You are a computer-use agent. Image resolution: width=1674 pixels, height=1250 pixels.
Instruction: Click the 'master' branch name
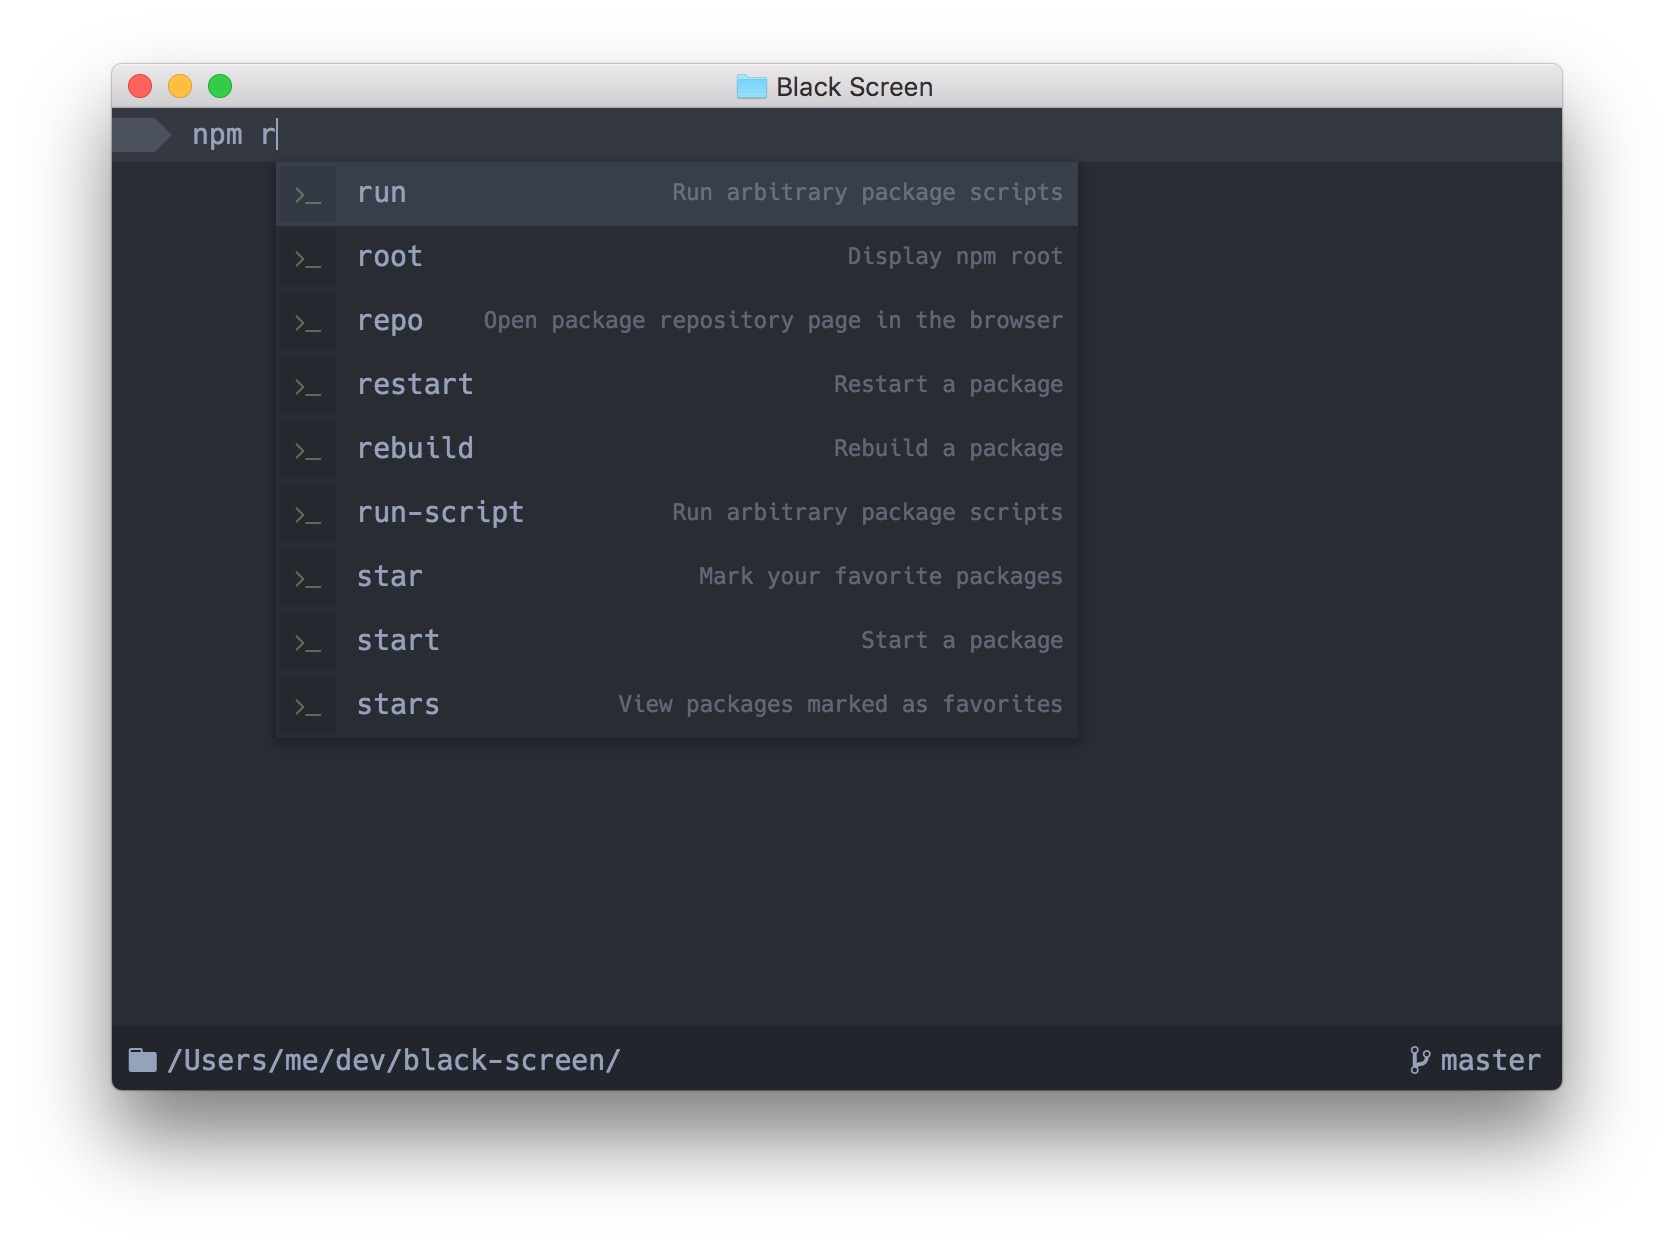pyautogui.click(x=1490, y=1060)
